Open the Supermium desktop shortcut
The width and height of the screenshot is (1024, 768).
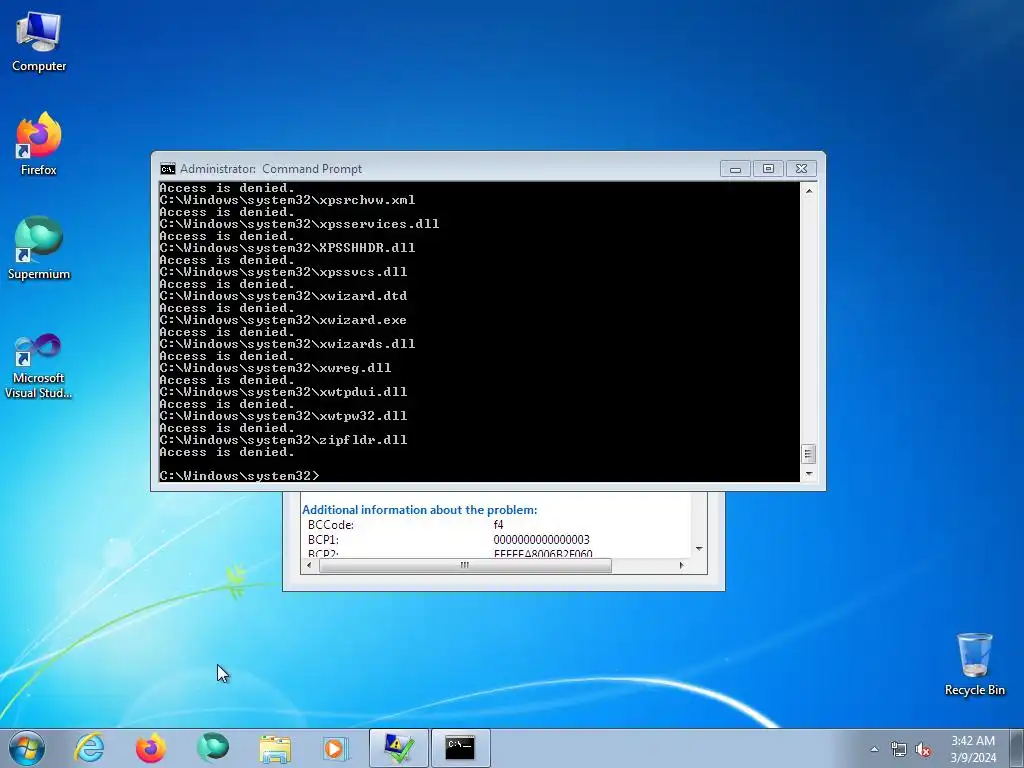(39, 248)
